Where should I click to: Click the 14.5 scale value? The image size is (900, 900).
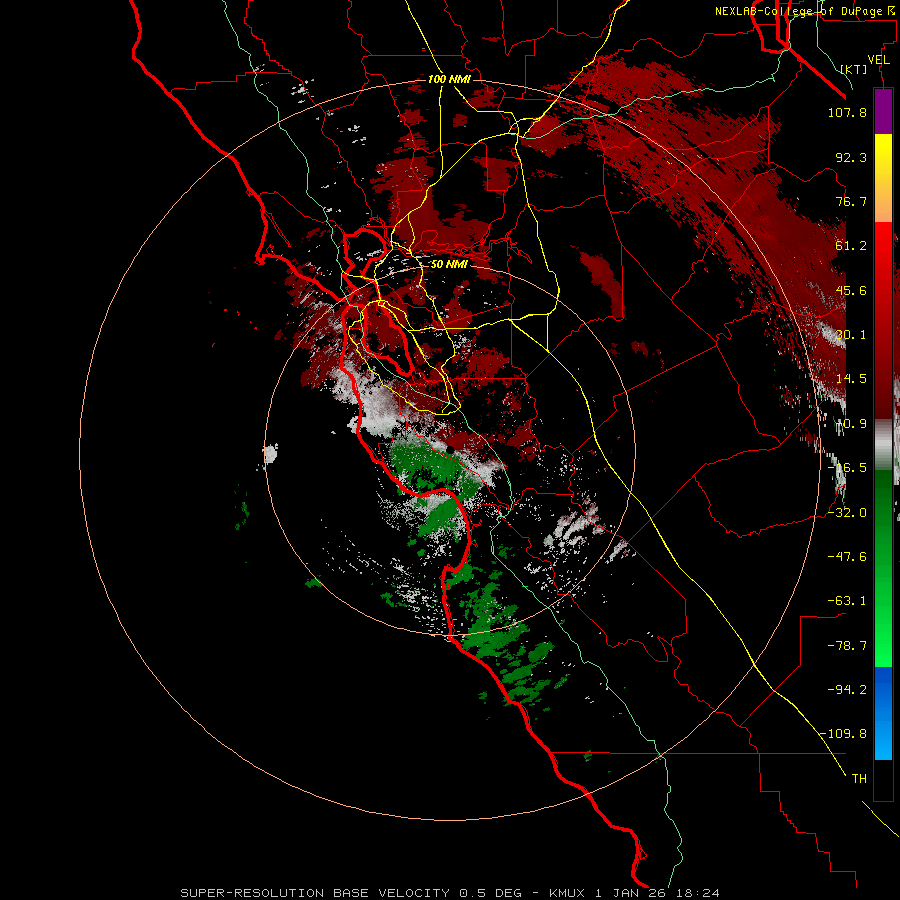click(851, 379)
